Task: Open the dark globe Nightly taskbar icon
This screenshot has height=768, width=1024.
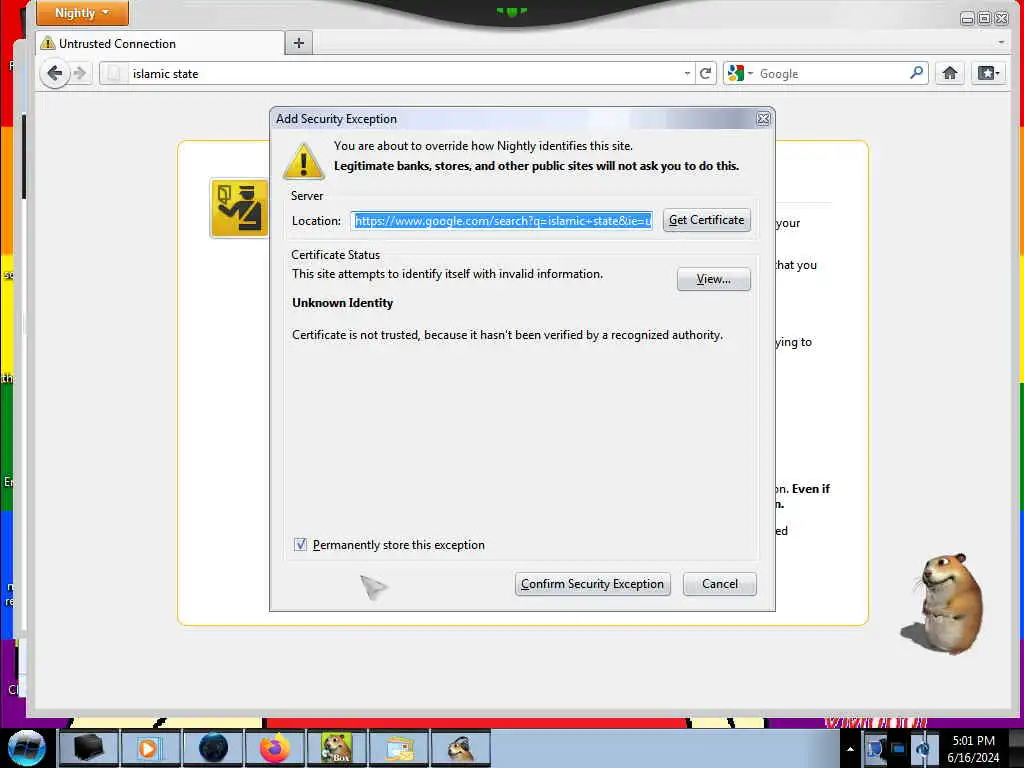Action: point(213,748)
